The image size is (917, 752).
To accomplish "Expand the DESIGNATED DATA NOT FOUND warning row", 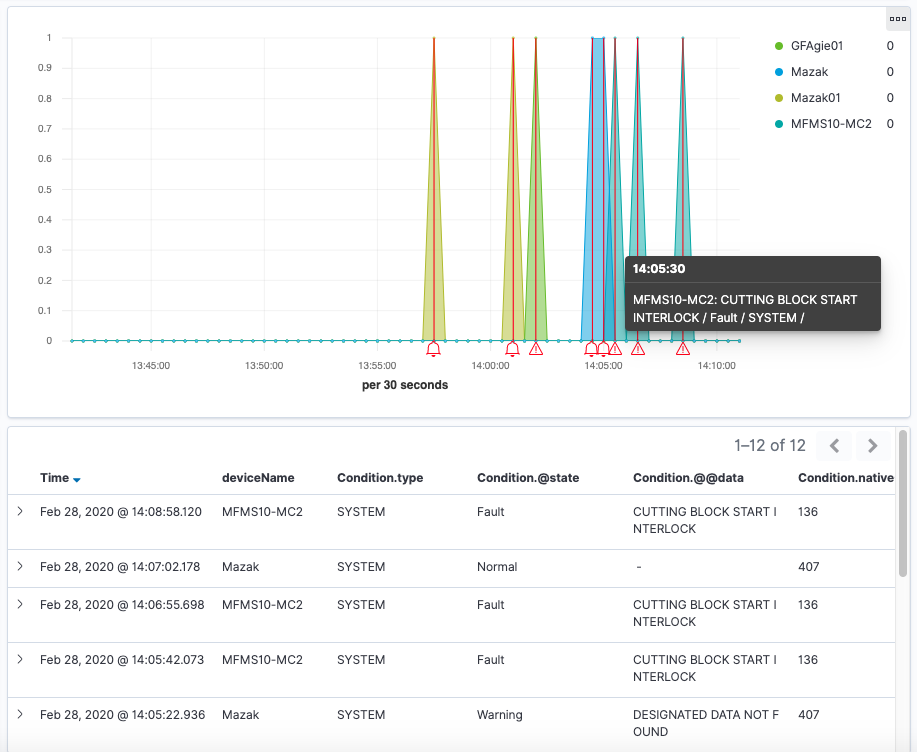I will pos(19,714).
